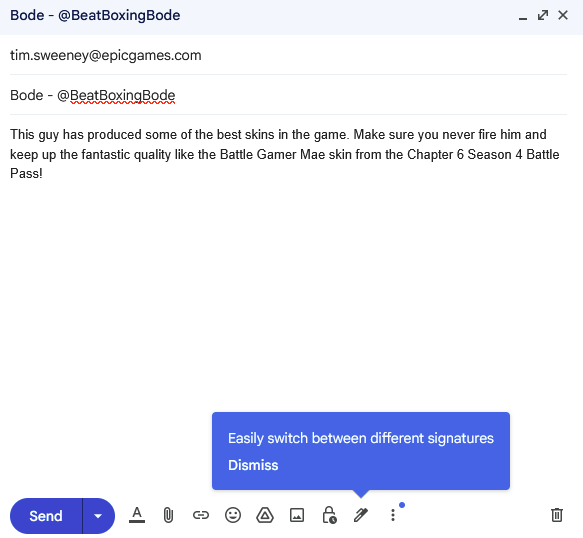The width and height of the screenshot is (583, 538).
Task: Expand more send options arrow
Action: [98, 516]
